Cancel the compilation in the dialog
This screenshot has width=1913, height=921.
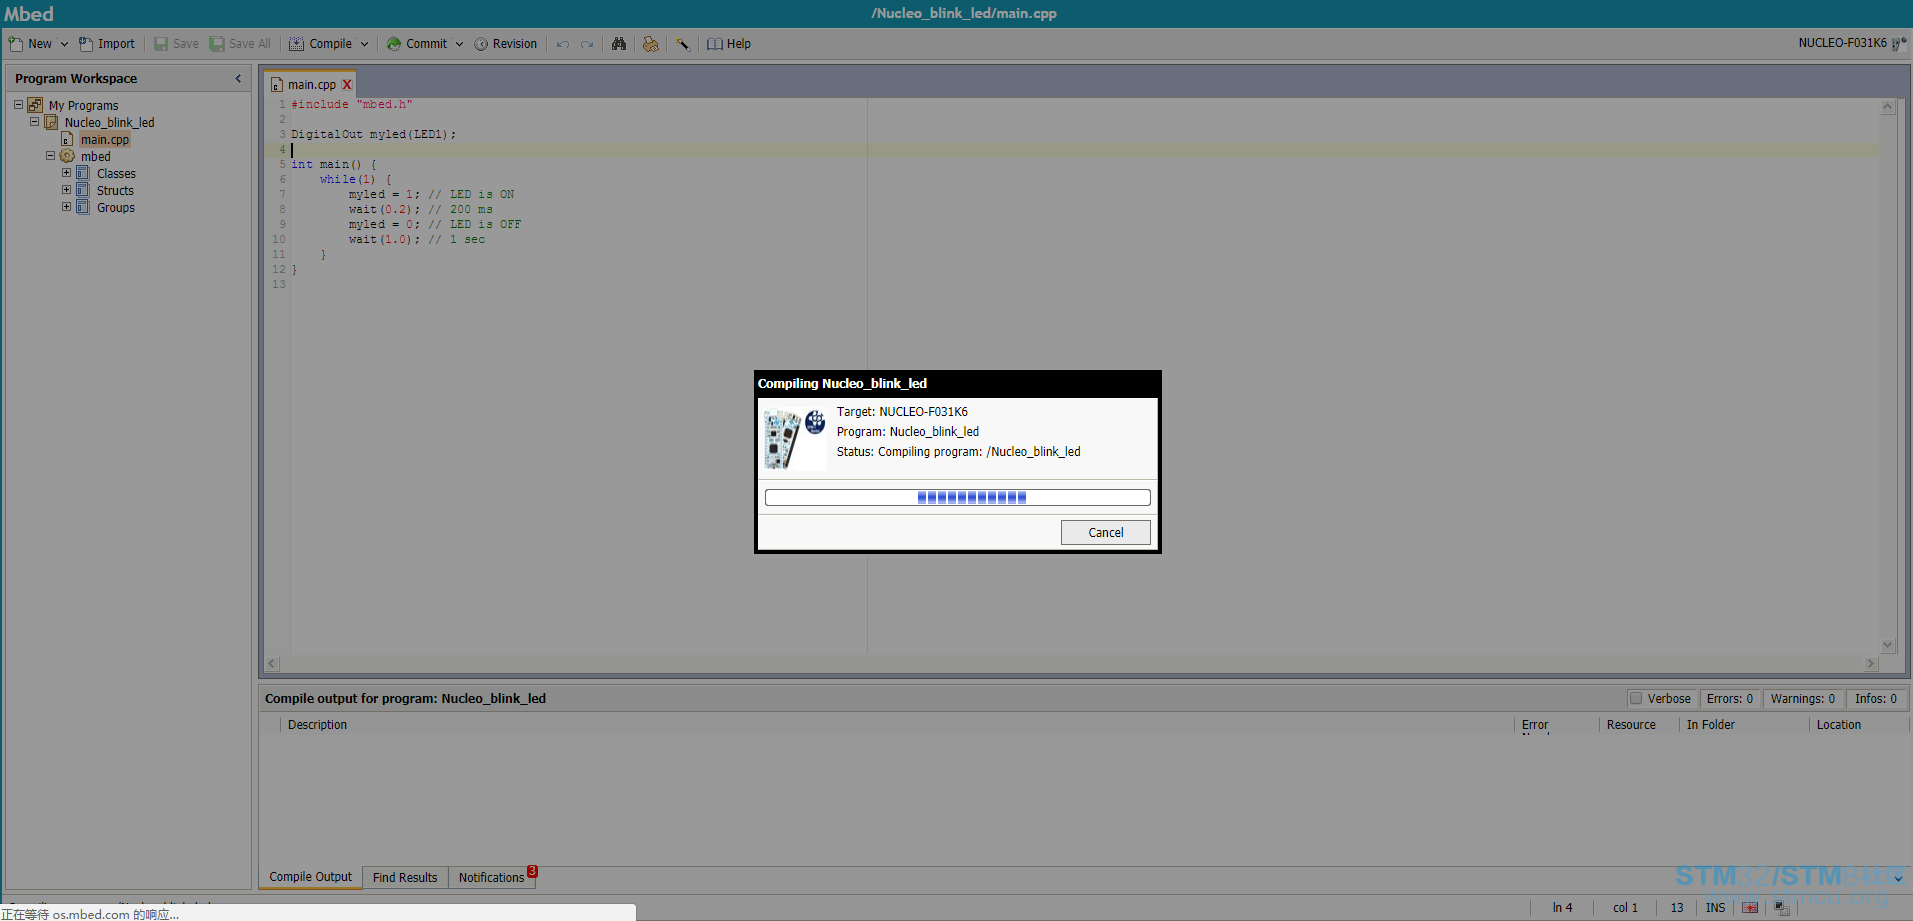click(x=1105, y=532)
